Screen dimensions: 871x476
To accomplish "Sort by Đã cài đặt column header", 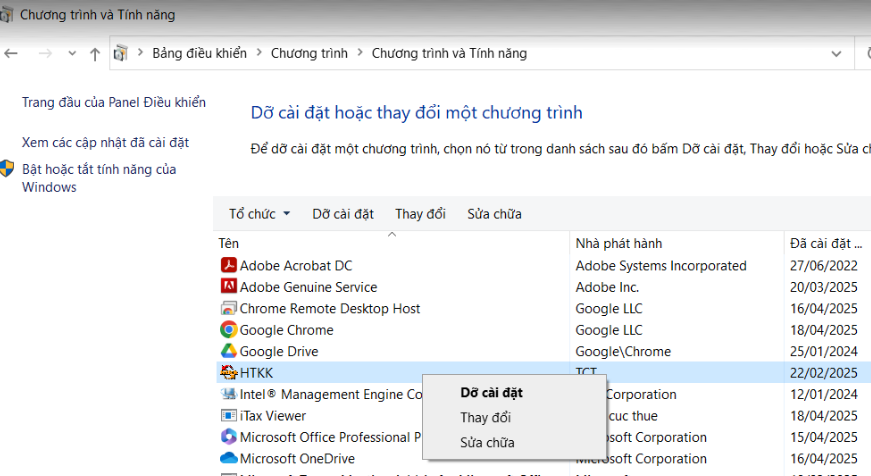I will pos(826,243).
